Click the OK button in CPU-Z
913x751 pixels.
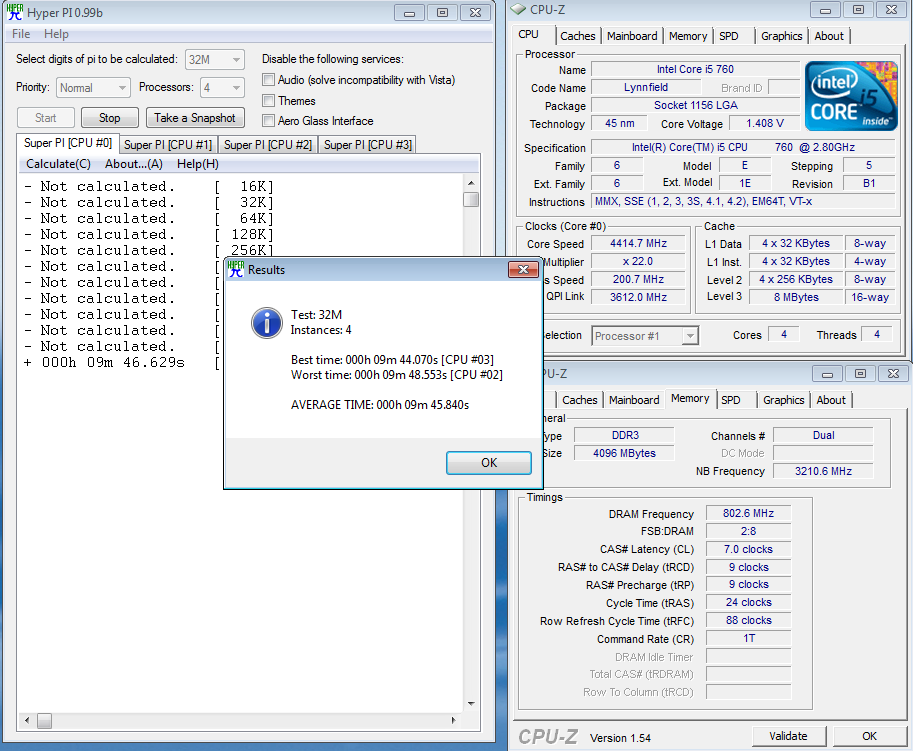[869, 736]
